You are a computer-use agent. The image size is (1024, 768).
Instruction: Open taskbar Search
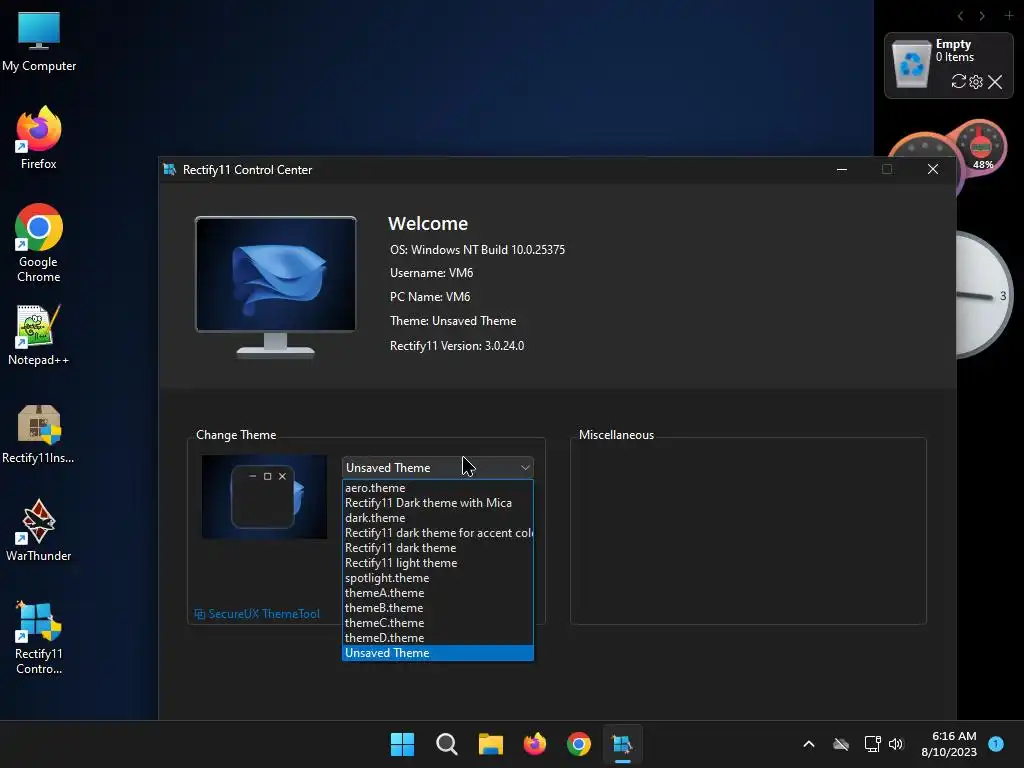[447, 744]
